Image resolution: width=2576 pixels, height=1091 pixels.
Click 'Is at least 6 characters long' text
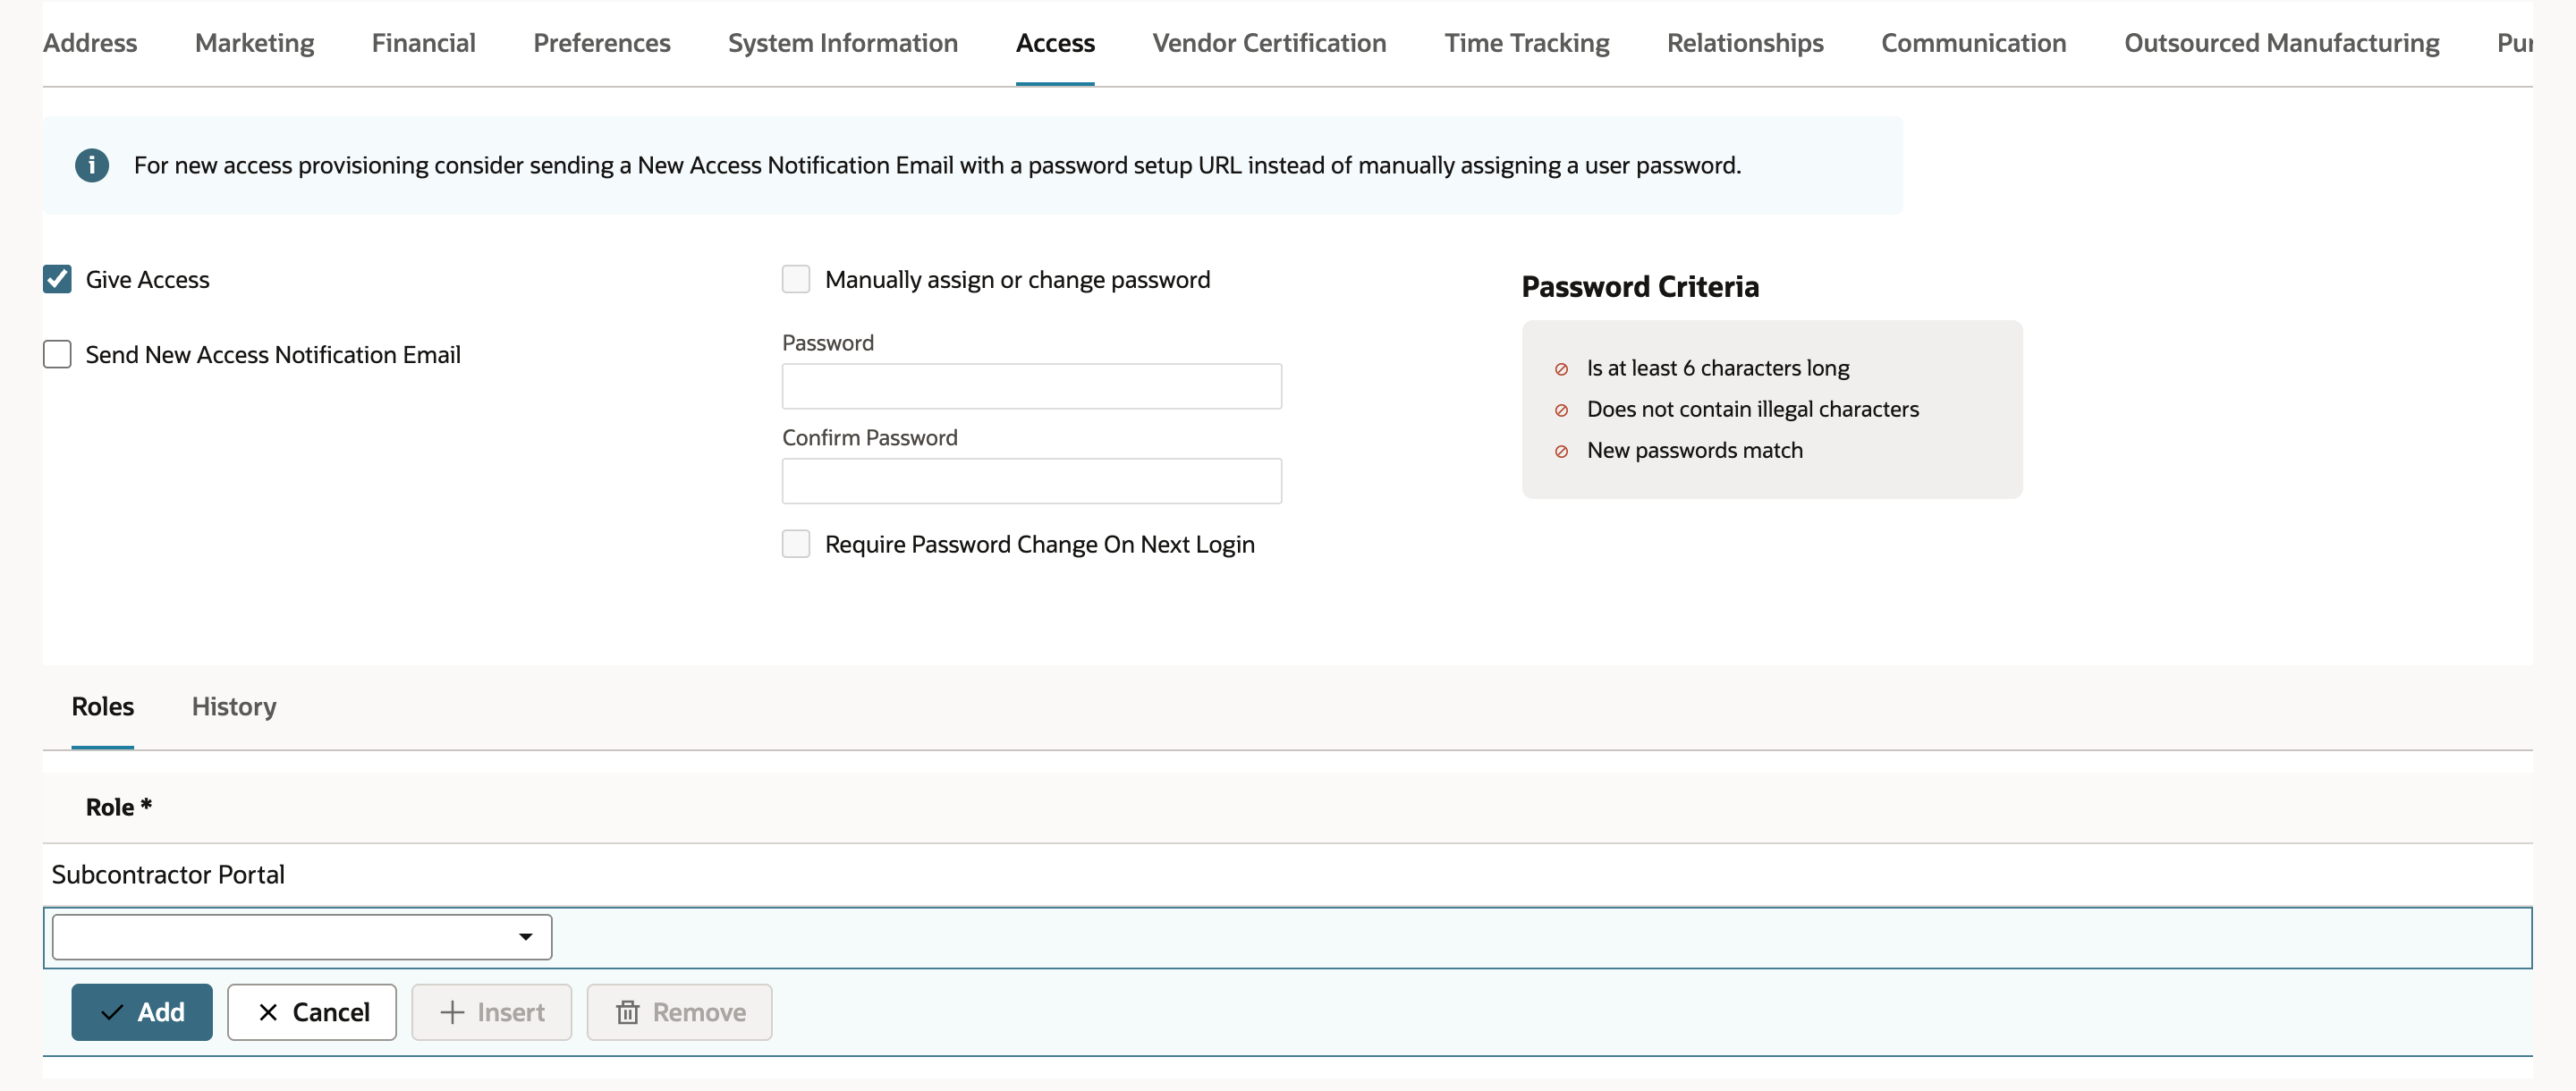click(1718, 368)
